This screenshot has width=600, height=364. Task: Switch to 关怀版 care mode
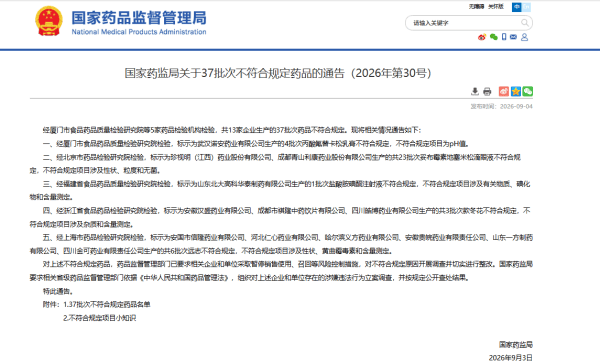[496, 7]
